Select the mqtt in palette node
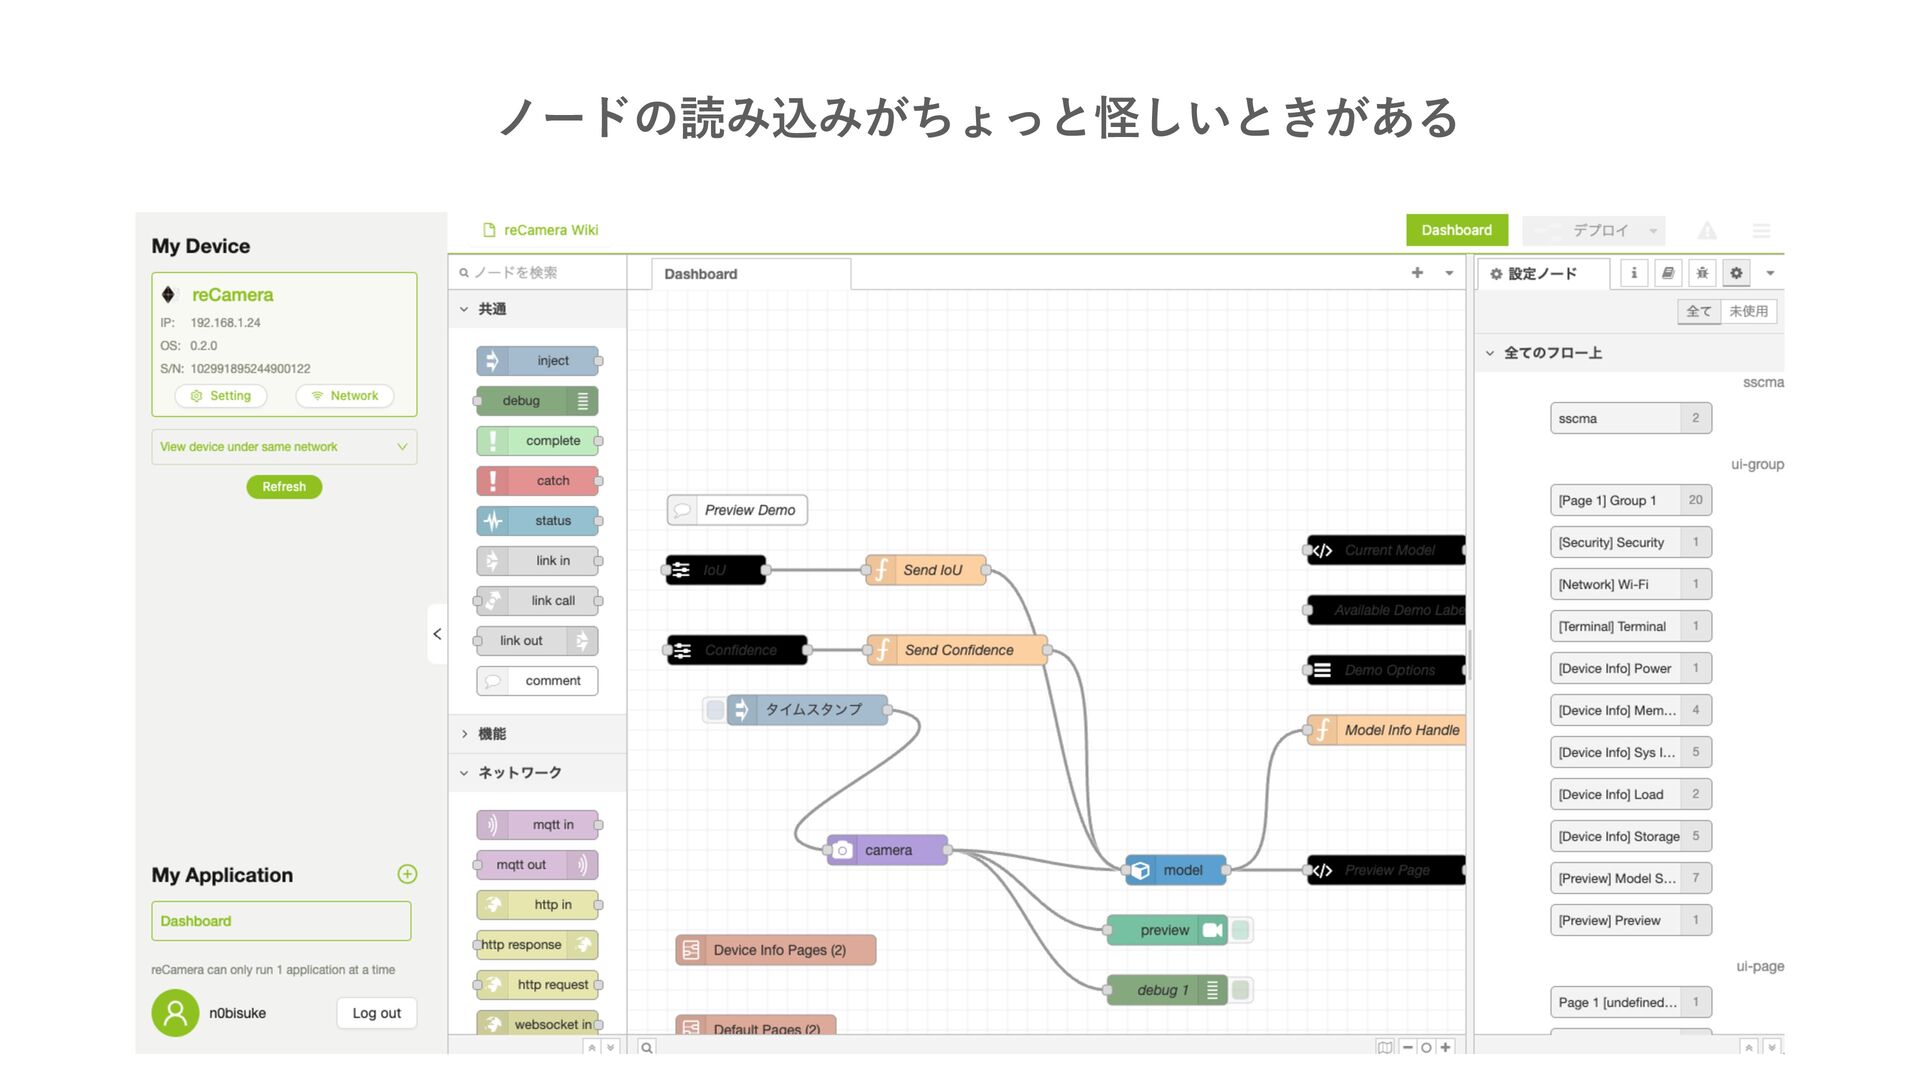This screenshot has height=1080, width=1920. (x=538, y=825)
